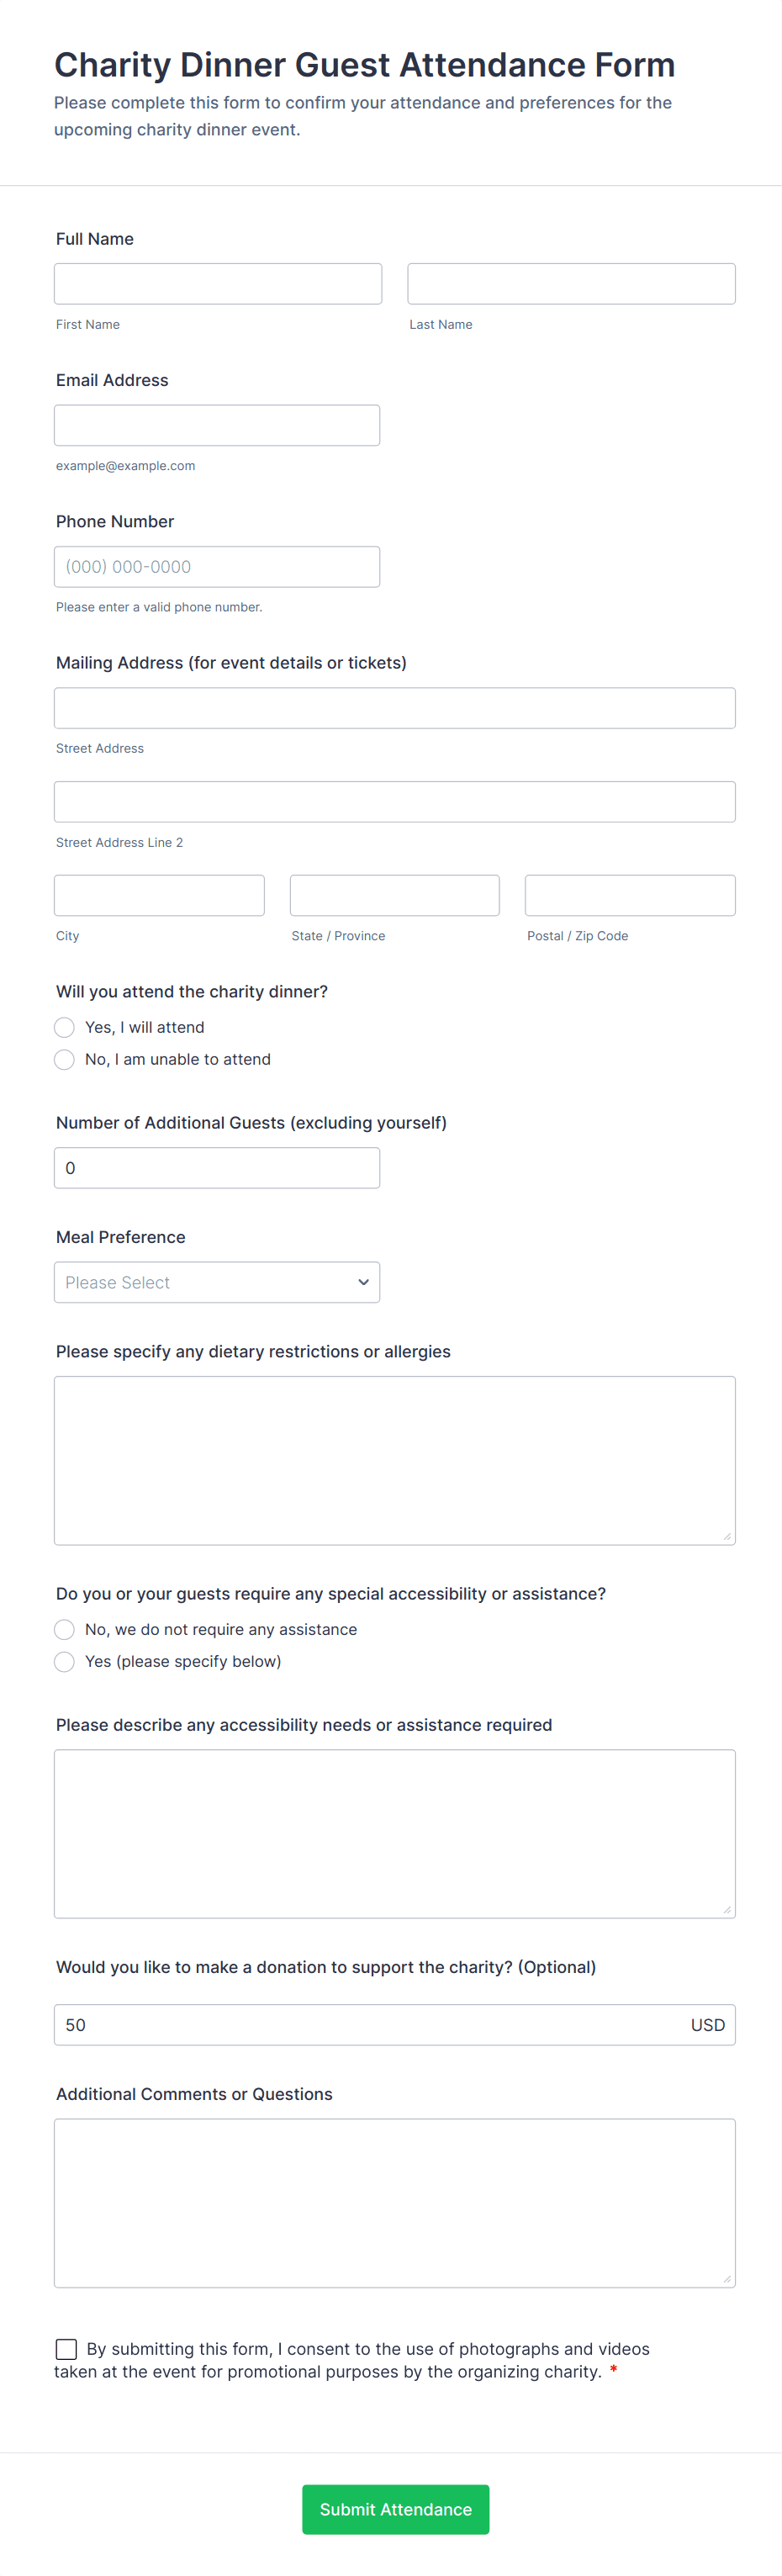Choose 'No, we do not require any assistance'

pos(65,1629)
